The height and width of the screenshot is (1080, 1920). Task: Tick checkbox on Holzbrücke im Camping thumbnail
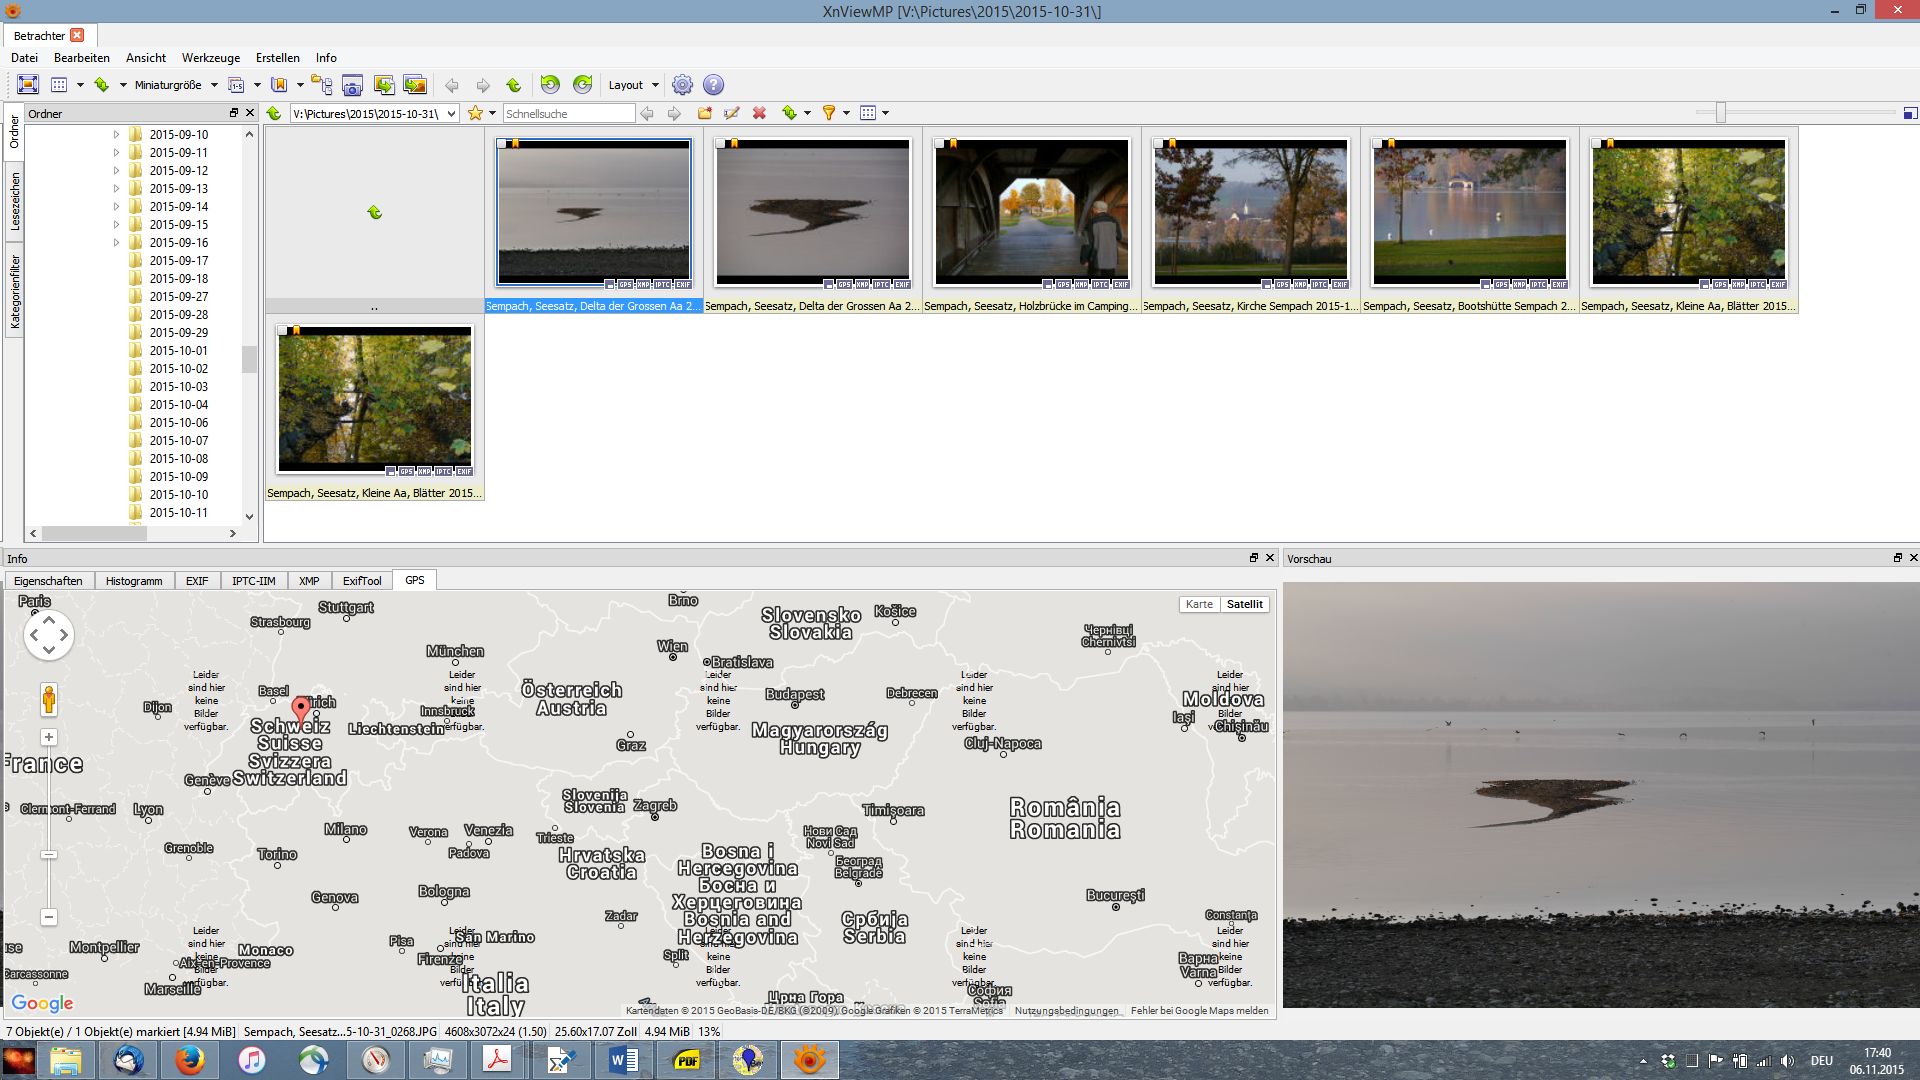point(940,144)
